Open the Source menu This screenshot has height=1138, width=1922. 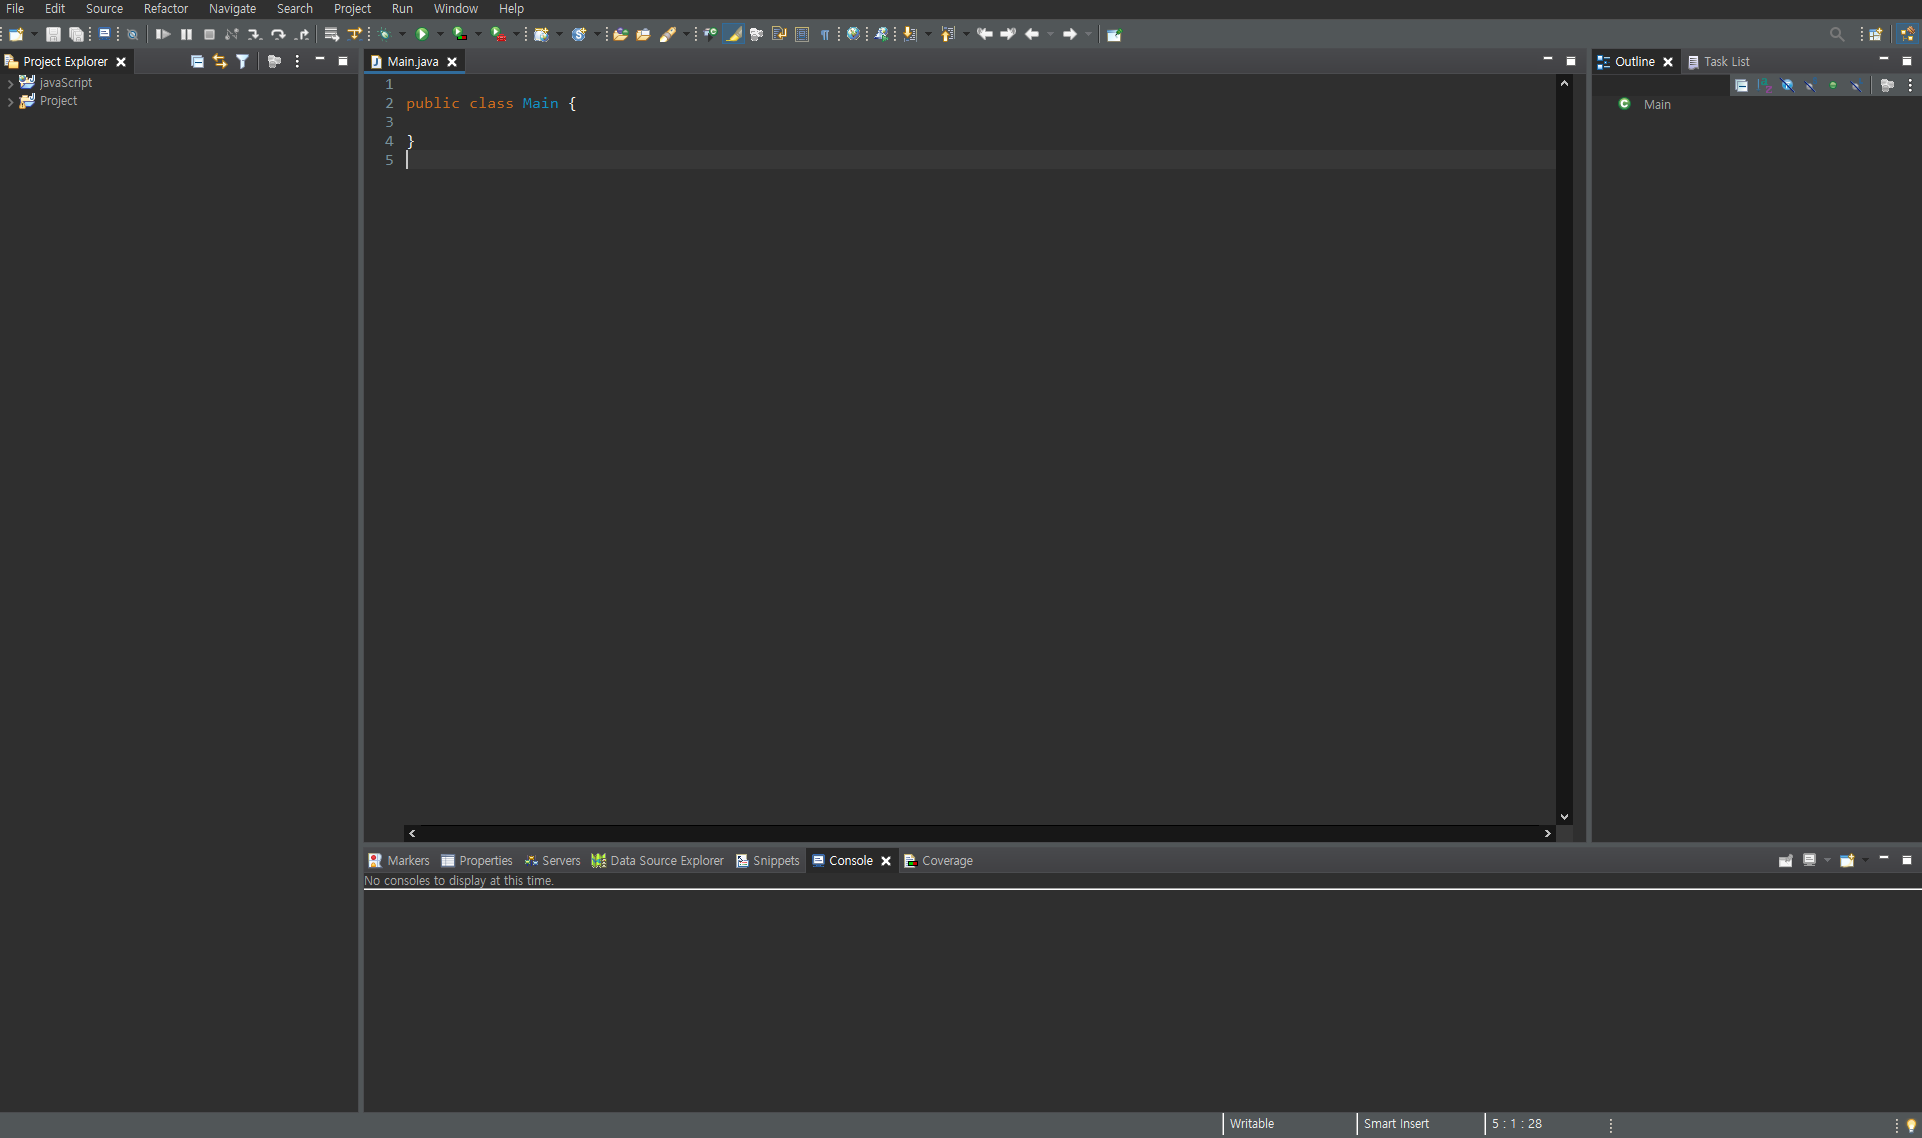(104, 9)
